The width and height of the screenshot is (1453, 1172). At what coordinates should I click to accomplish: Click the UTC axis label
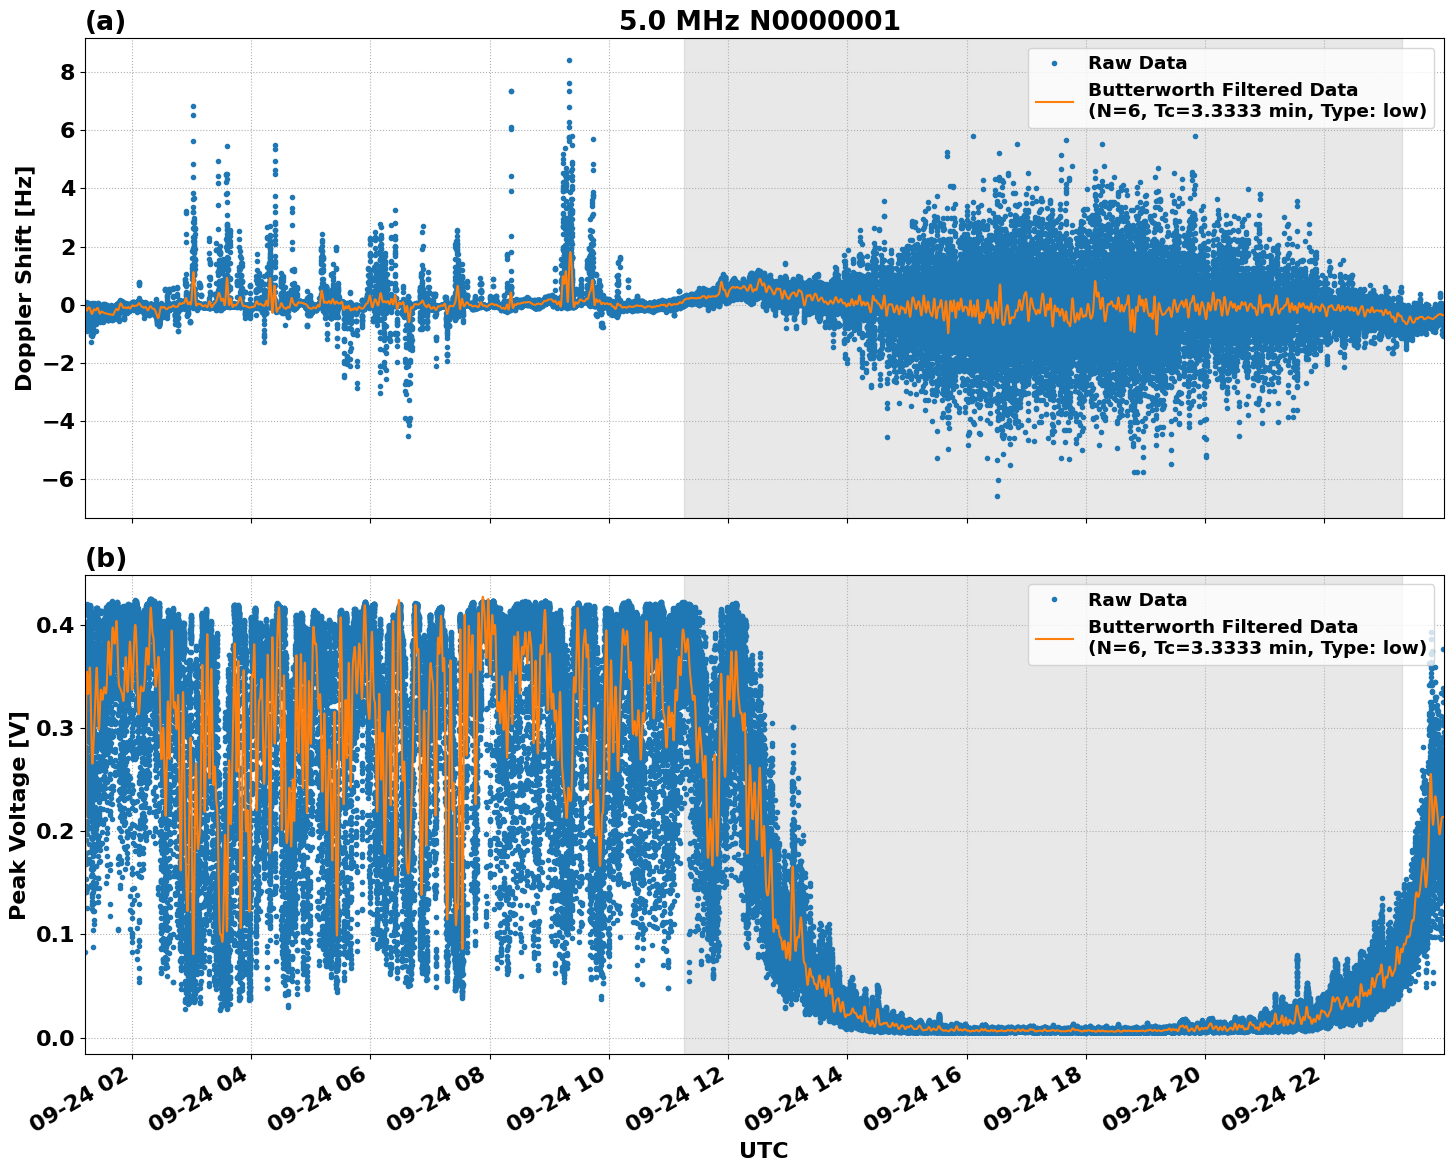click(763, 1150)
